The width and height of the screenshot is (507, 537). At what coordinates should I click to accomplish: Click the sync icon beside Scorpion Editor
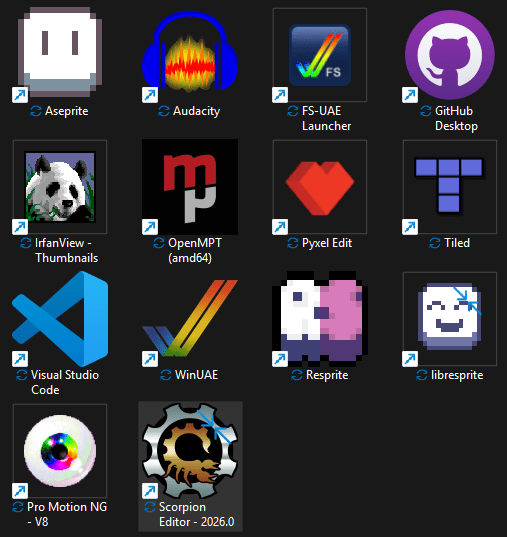click(150, 507)
